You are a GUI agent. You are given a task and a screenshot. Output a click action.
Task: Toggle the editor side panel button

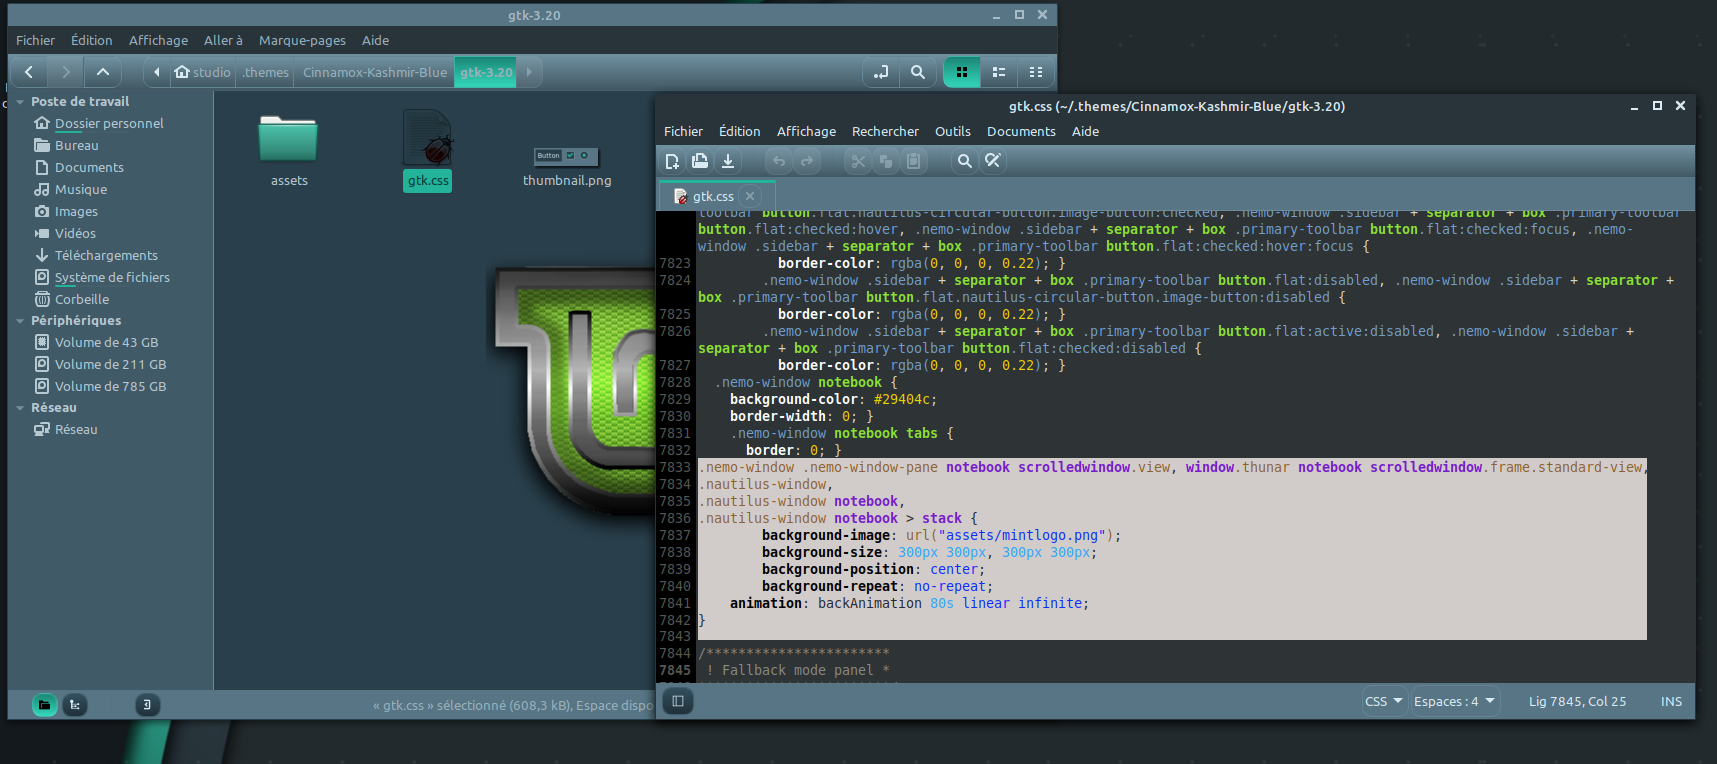[678, 701]
